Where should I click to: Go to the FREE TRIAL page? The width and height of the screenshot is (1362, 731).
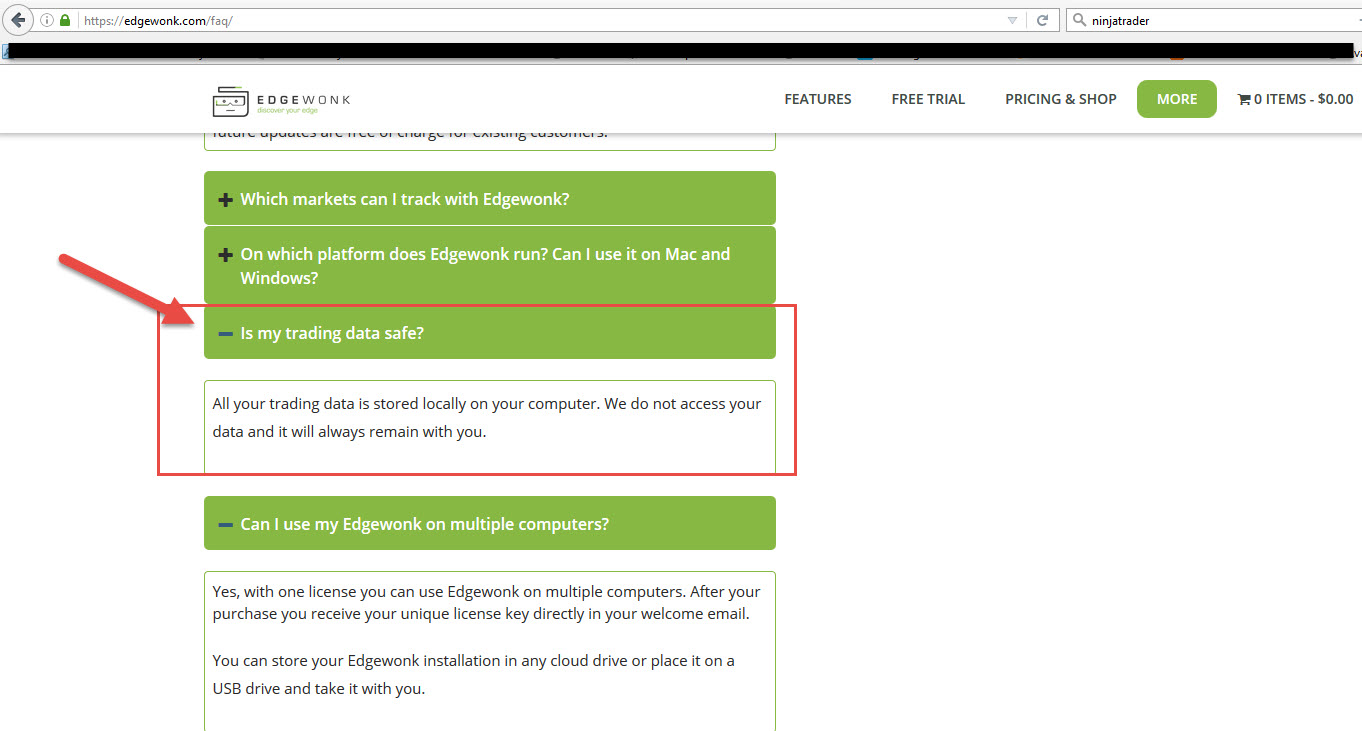pos(928,99)
